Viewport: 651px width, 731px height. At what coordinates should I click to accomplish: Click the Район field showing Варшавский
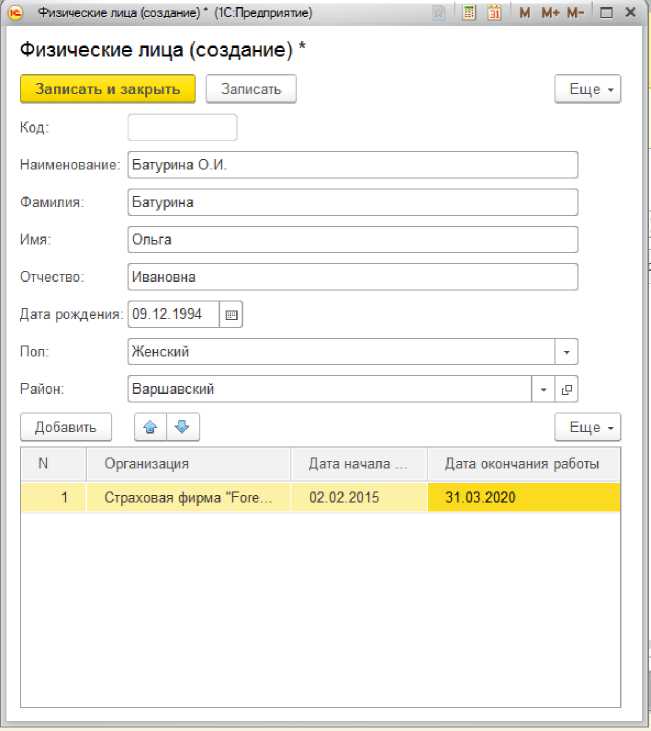(x=330, y=389)
